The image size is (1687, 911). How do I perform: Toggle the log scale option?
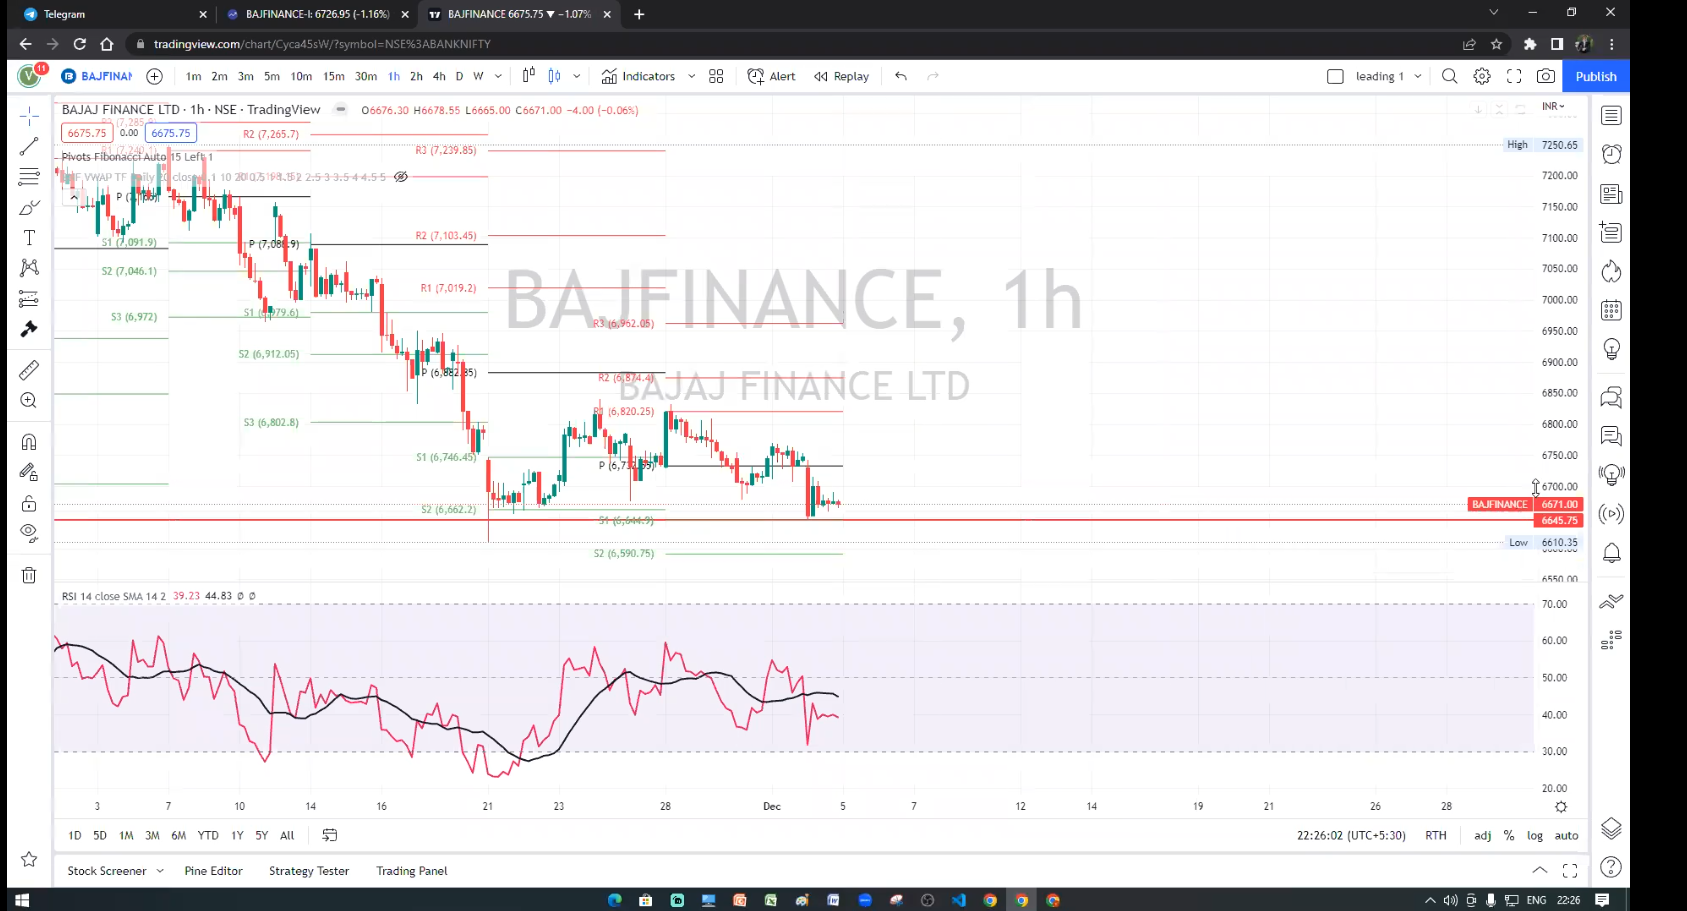(1534, 835)
